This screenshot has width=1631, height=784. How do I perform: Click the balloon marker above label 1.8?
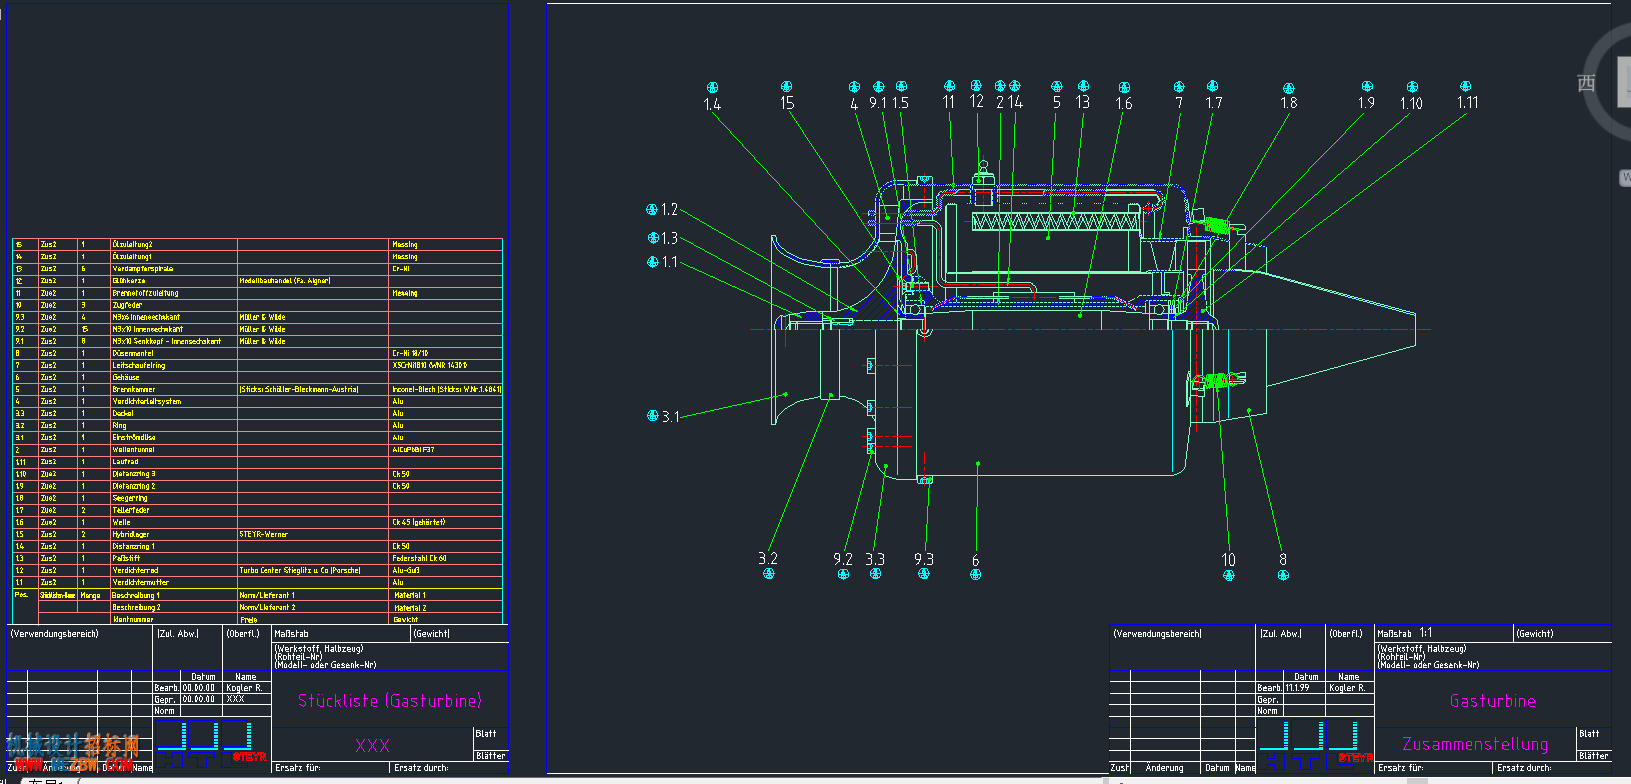click(x=1288, y=88)
